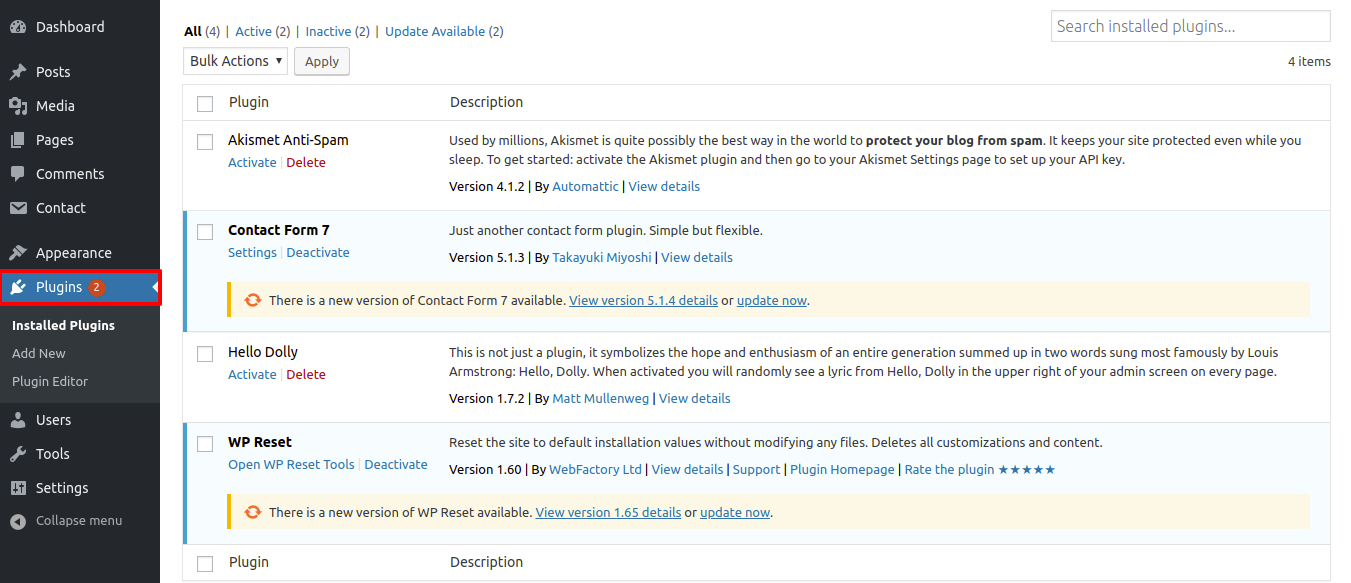Open the Automattic author link

585,186
